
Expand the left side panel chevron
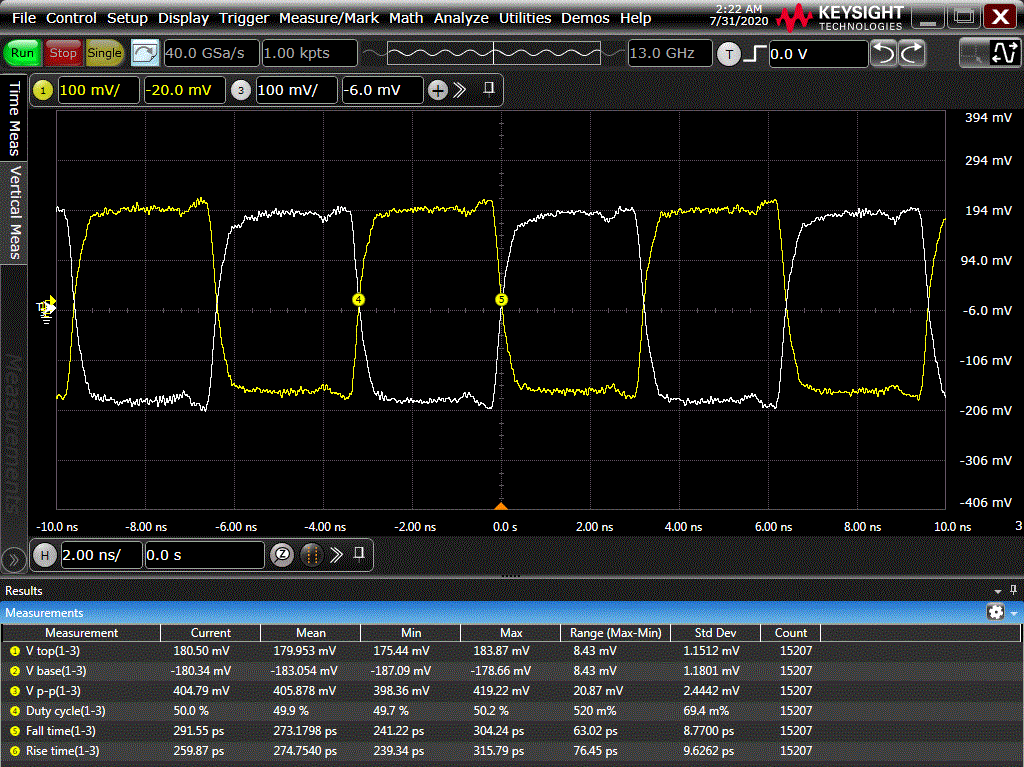[13, 560]
